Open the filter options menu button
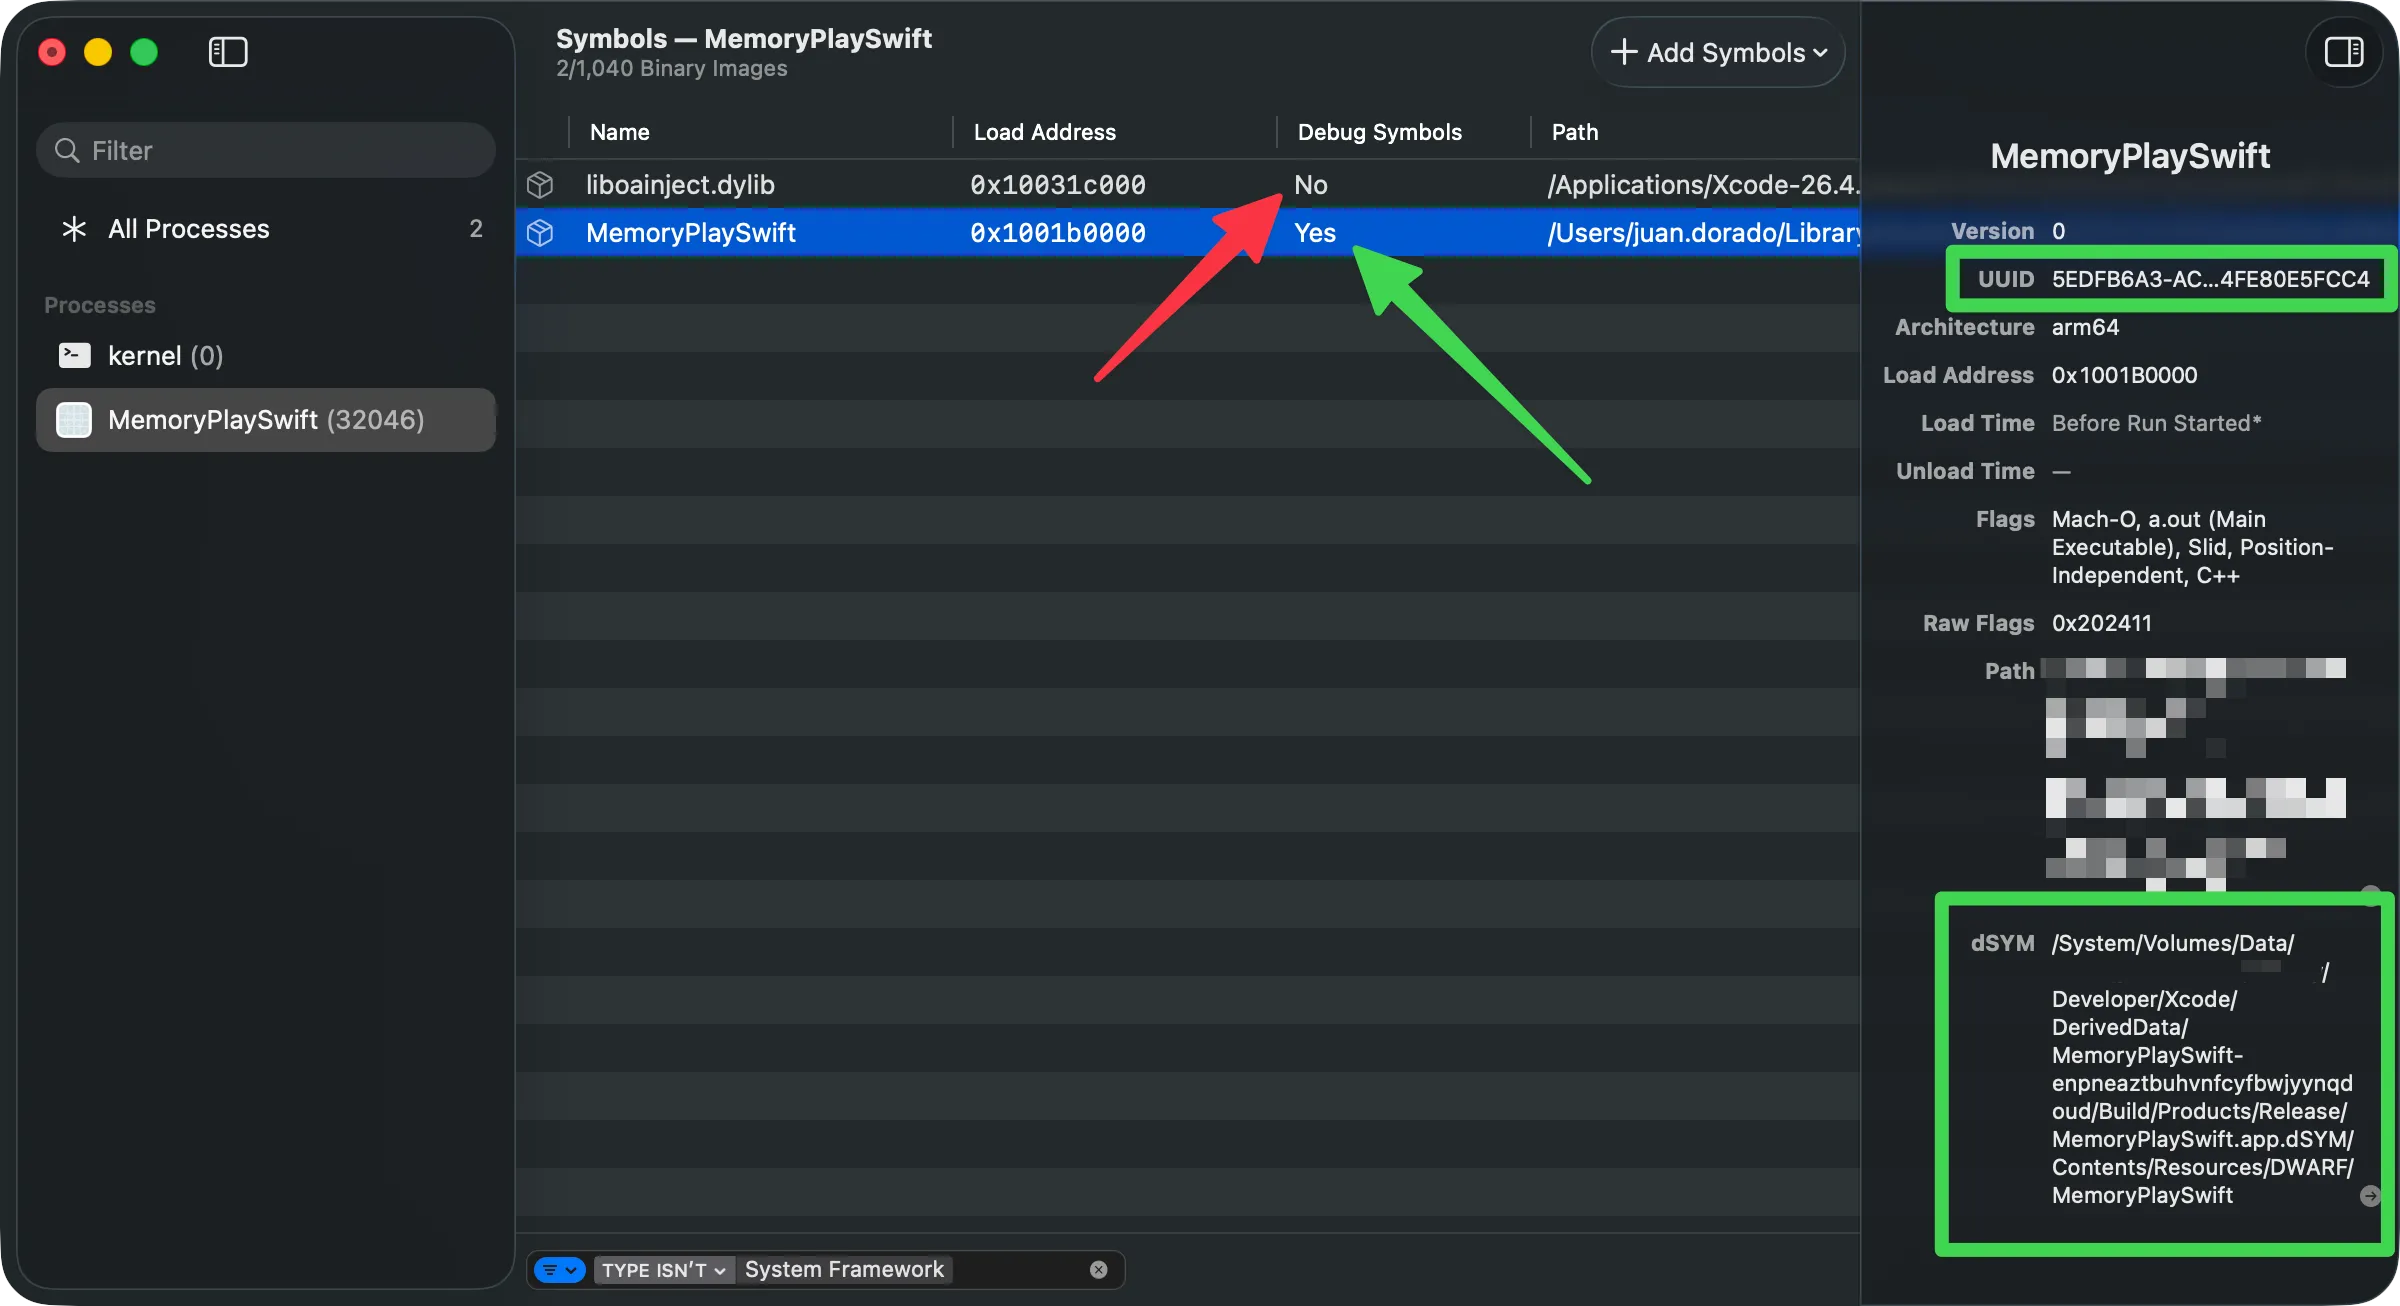Screen dimensions: 2400x1306 tap(560, 1270)
